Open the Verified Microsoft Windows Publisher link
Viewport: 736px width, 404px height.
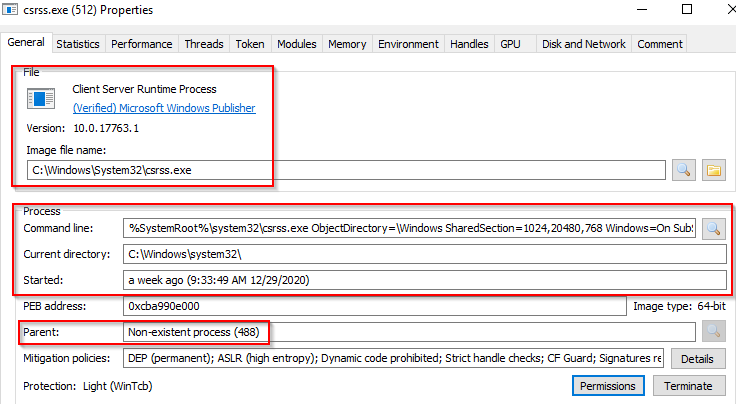[164, 108]
